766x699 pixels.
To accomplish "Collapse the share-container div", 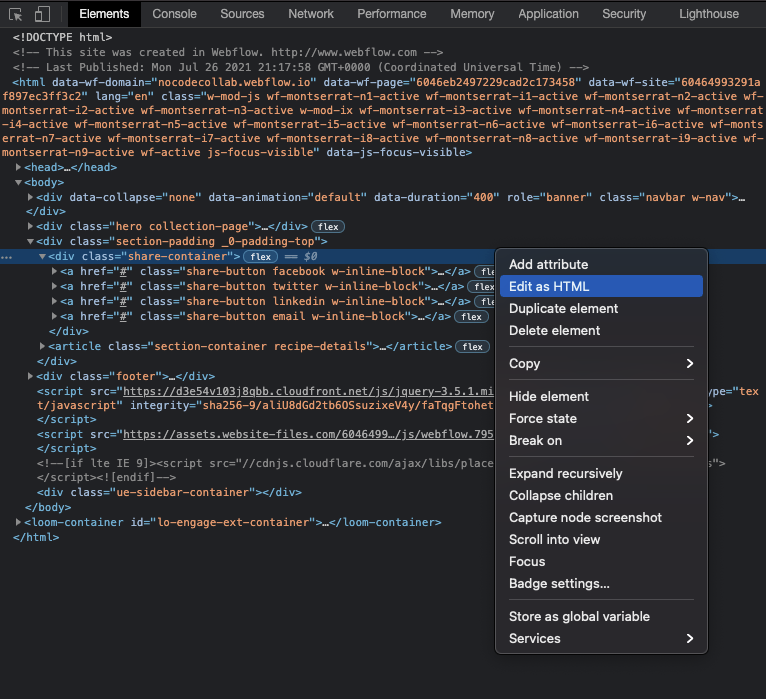I will [x=43, y=256].
